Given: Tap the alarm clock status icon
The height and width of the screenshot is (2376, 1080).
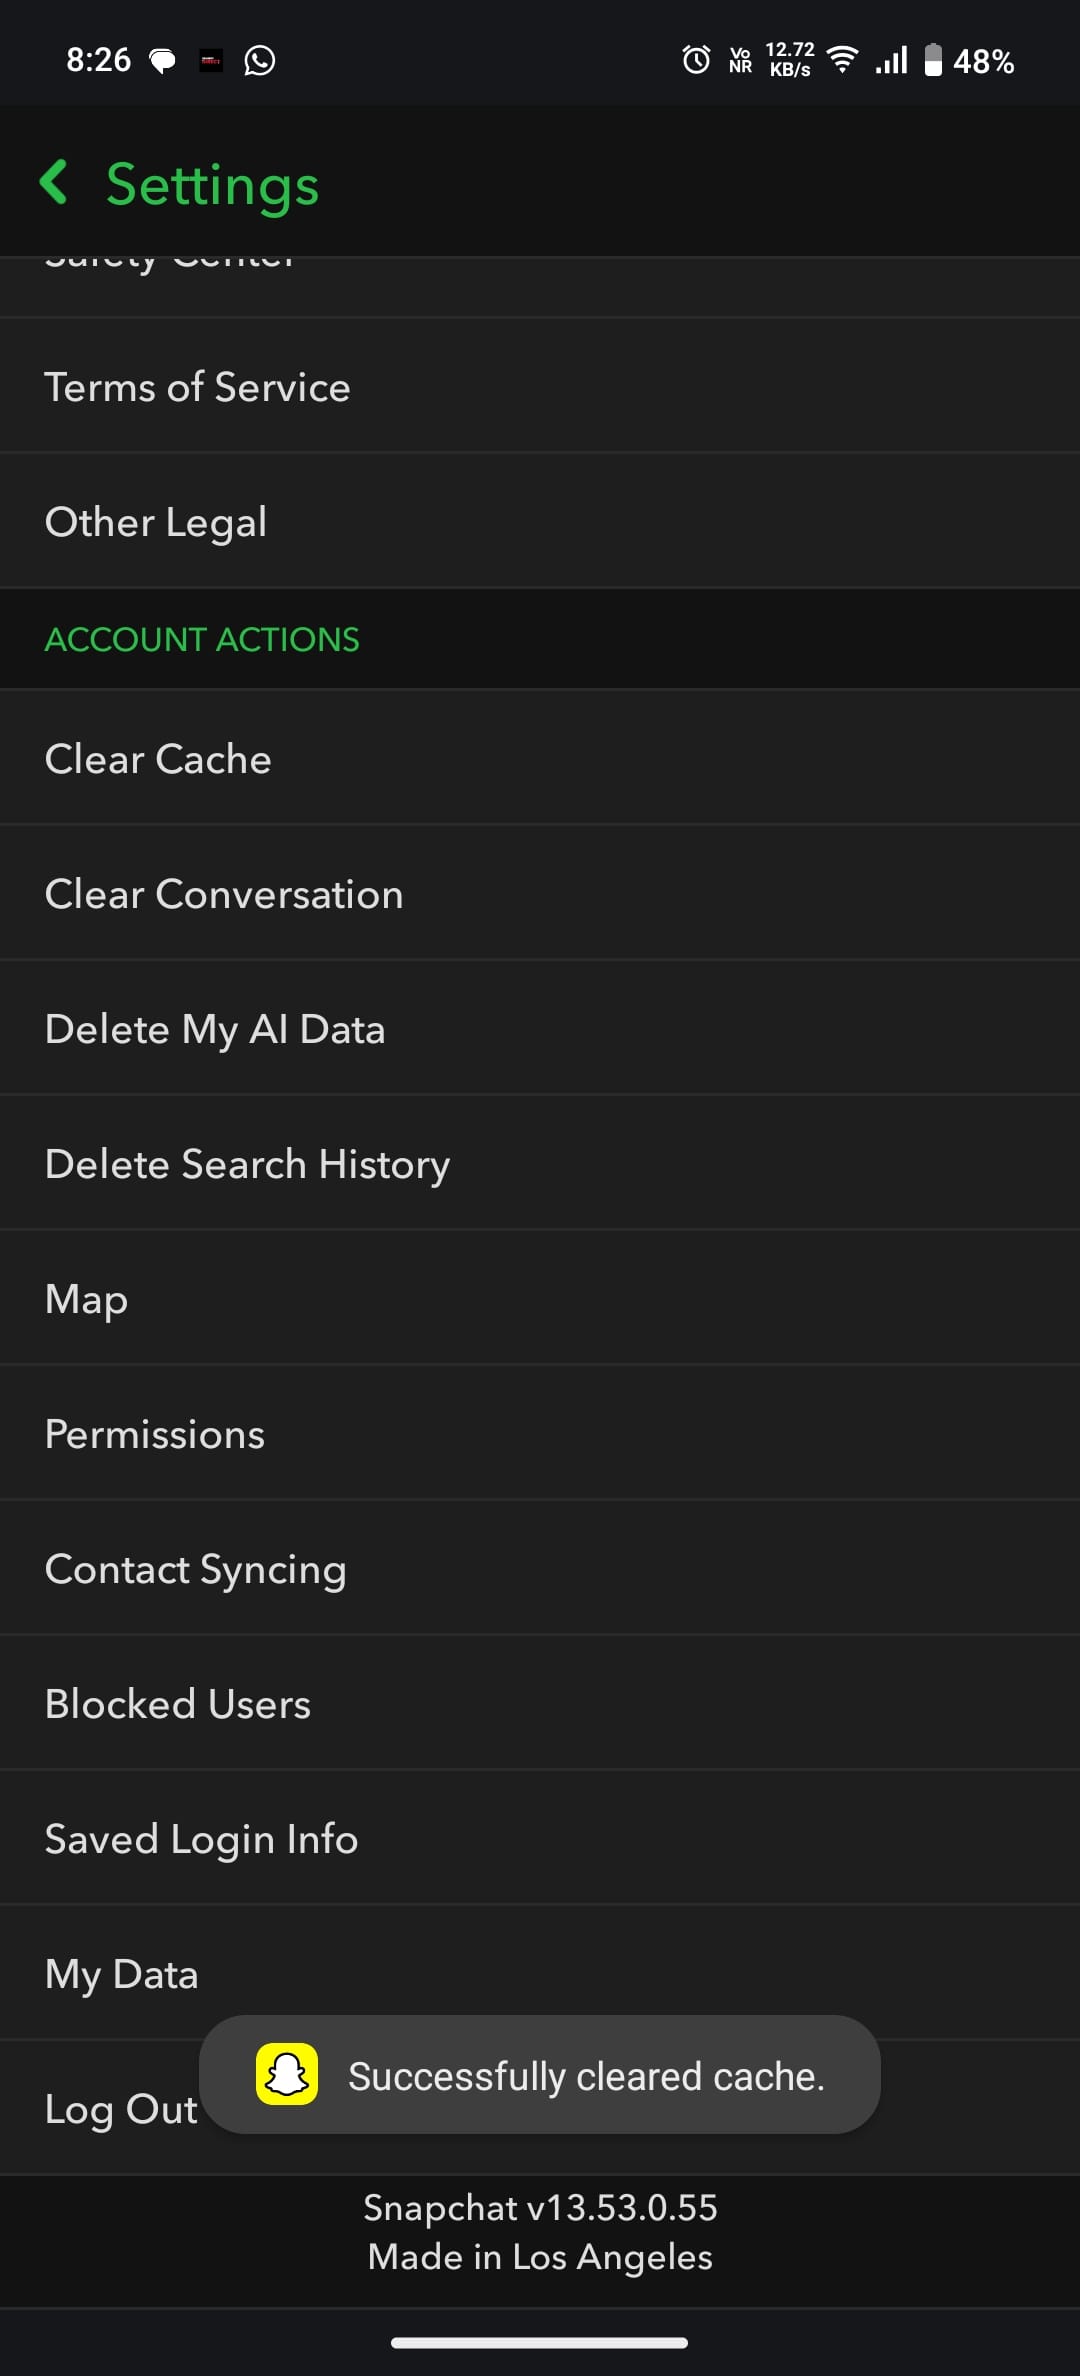Looking at the screenshot, I should [696, 60].
